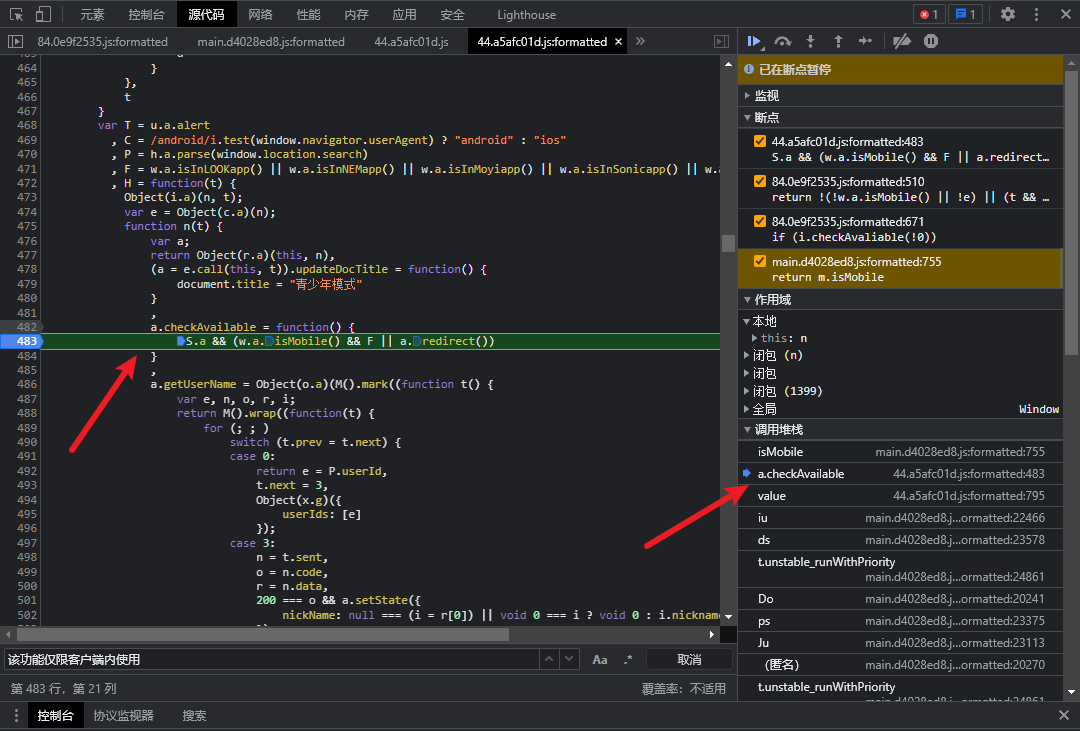The width and height of the screenshot is (1080, 731).
Task: Switch to the 控制台 panel tab
Action: click(146, 14)
